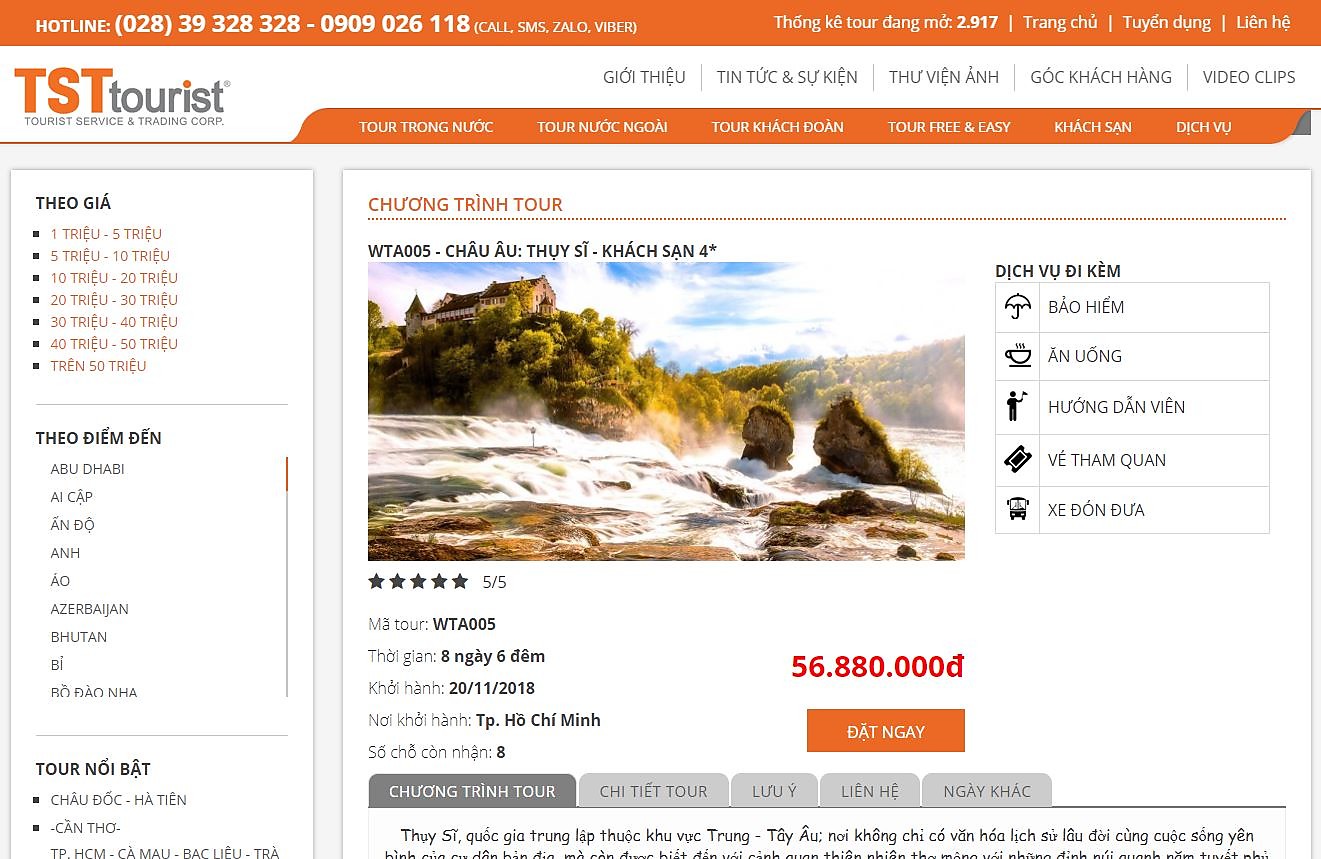The width and height of the screenshot is (1321, 859).
Task: Open the Tour nước ngoài menu
Action: (602, 127)
